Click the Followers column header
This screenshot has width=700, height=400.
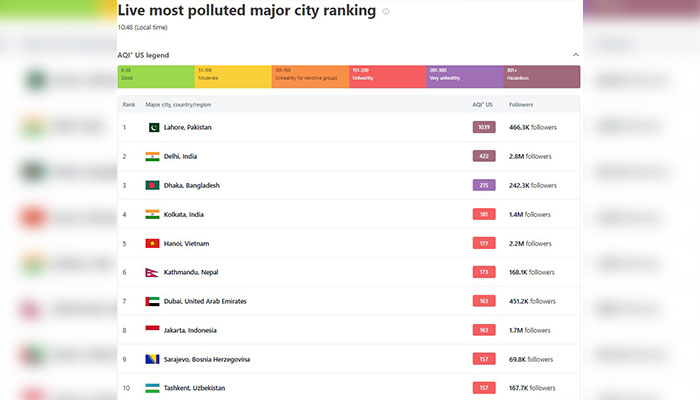click(x=521, y=104)
